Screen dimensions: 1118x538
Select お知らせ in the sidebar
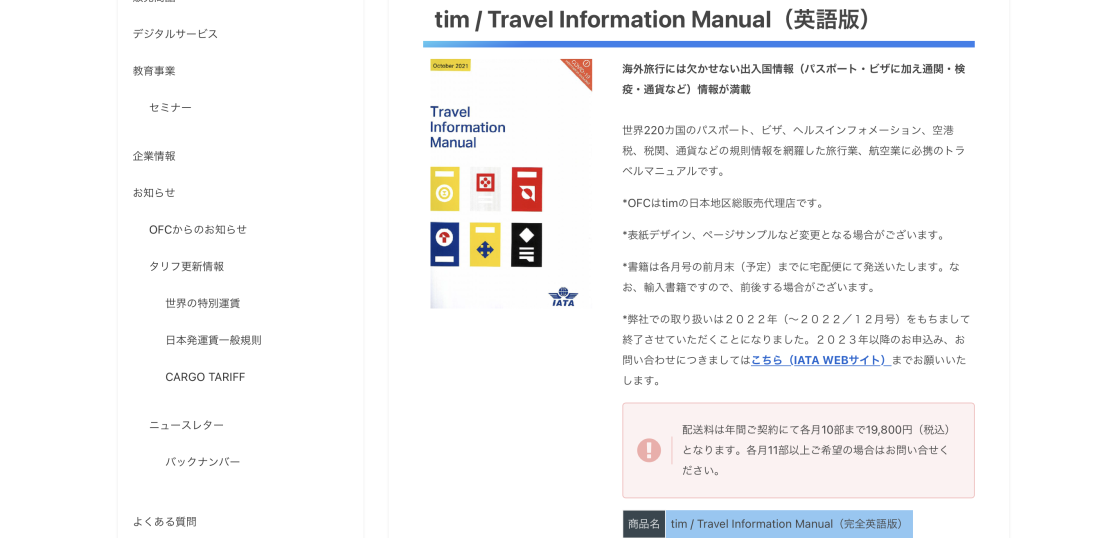(154, 193)
